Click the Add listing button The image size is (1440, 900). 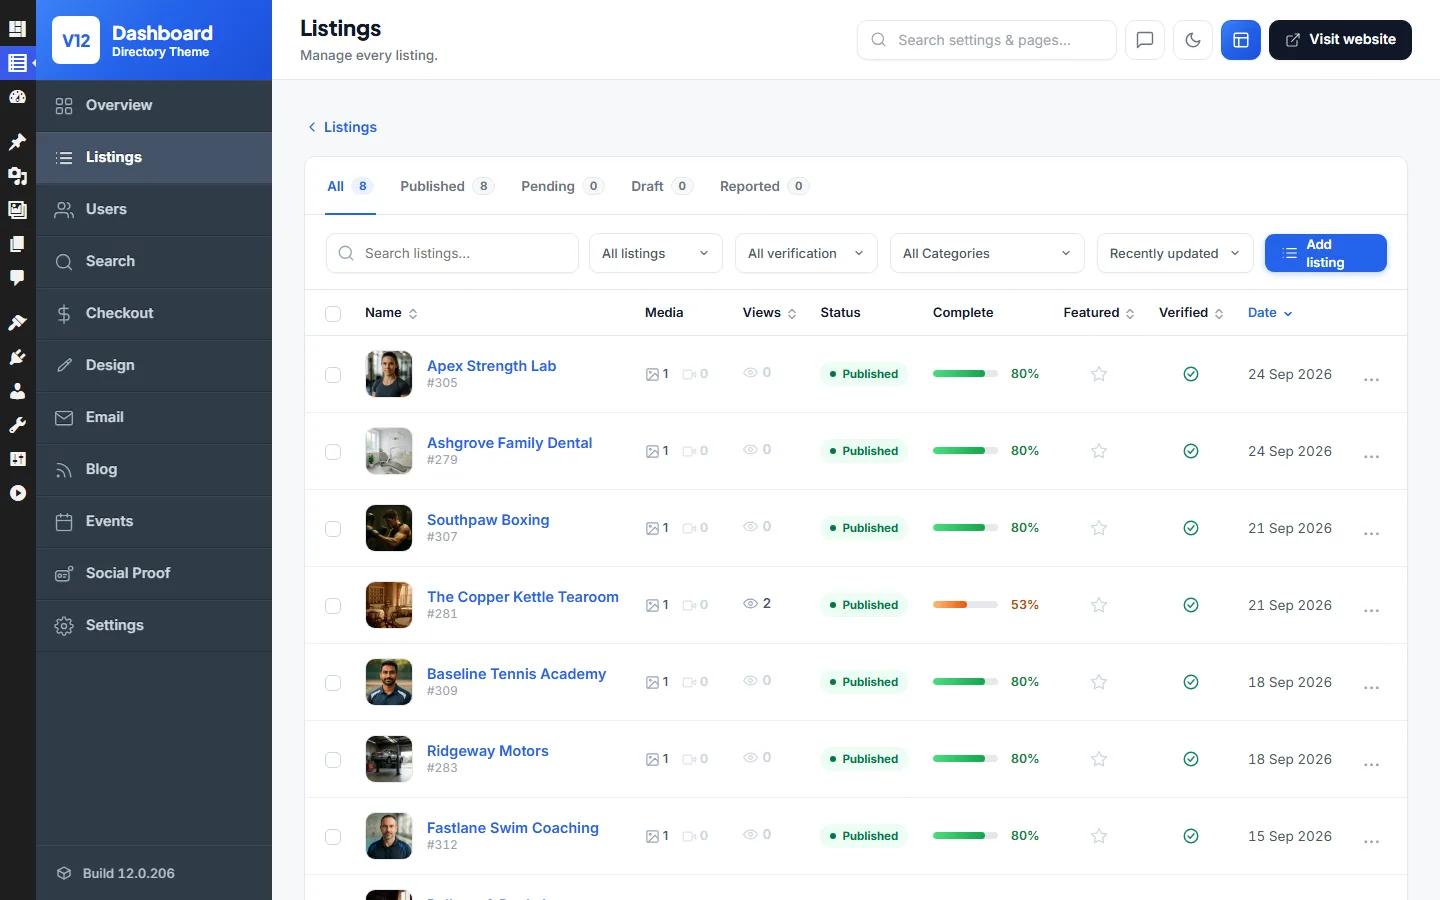(x=1325, y=253)
